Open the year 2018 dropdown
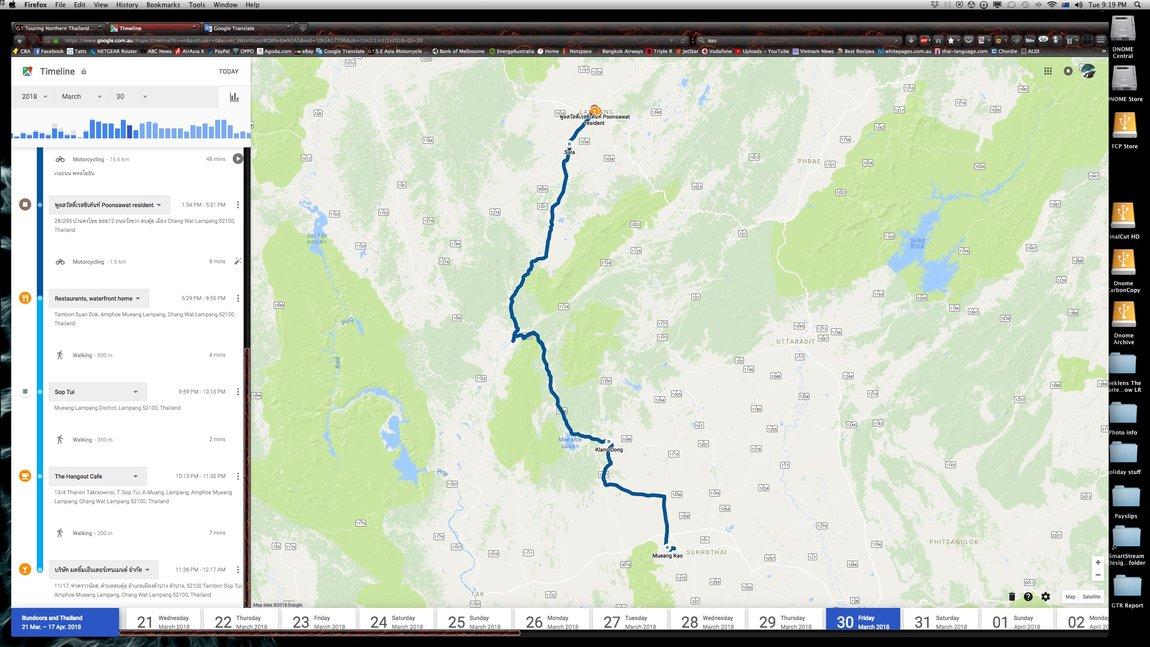The image size is (1150, 647). [x=34, y=97]
